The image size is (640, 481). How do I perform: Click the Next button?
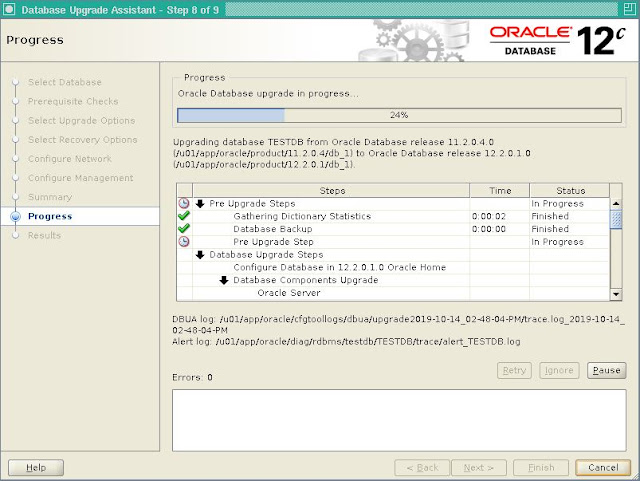479,468
